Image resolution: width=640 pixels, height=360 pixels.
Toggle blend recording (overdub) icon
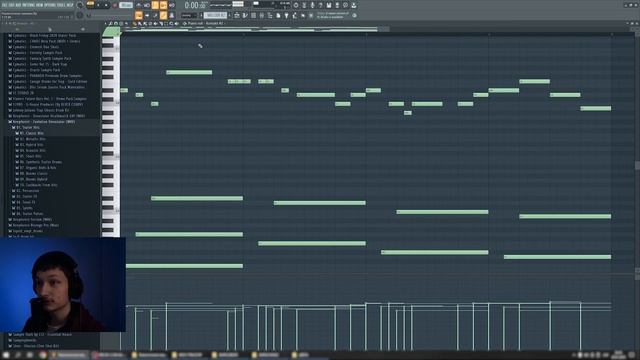[163, 5]
